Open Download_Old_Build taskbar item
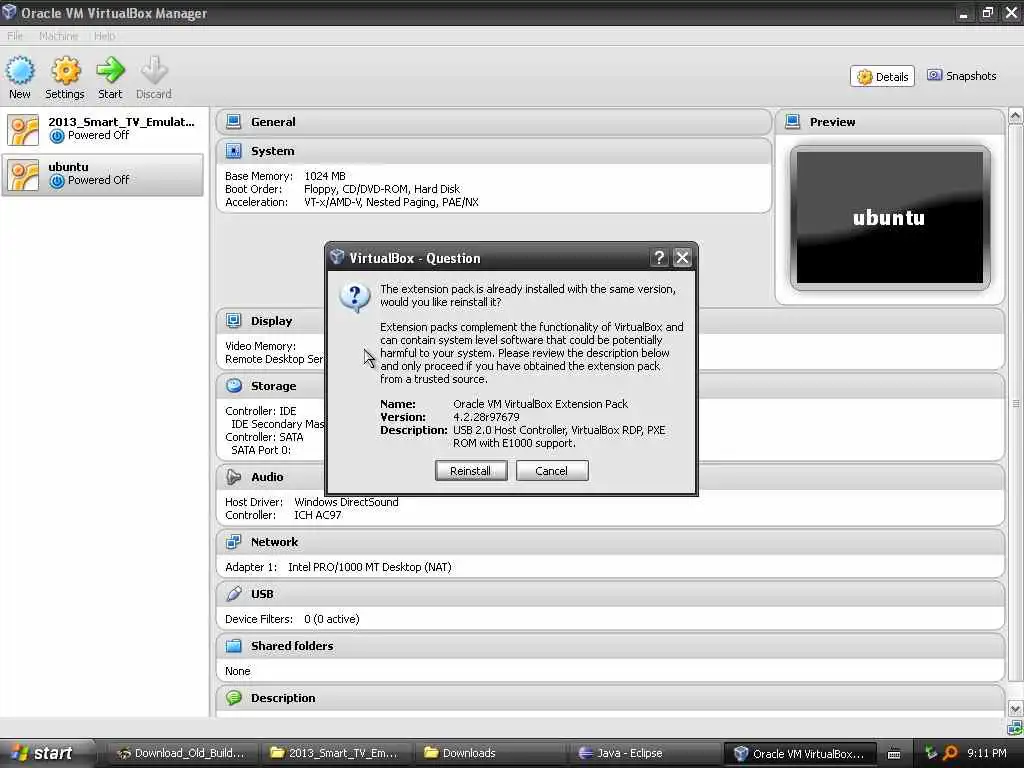1024x768 pixels. 182,754
